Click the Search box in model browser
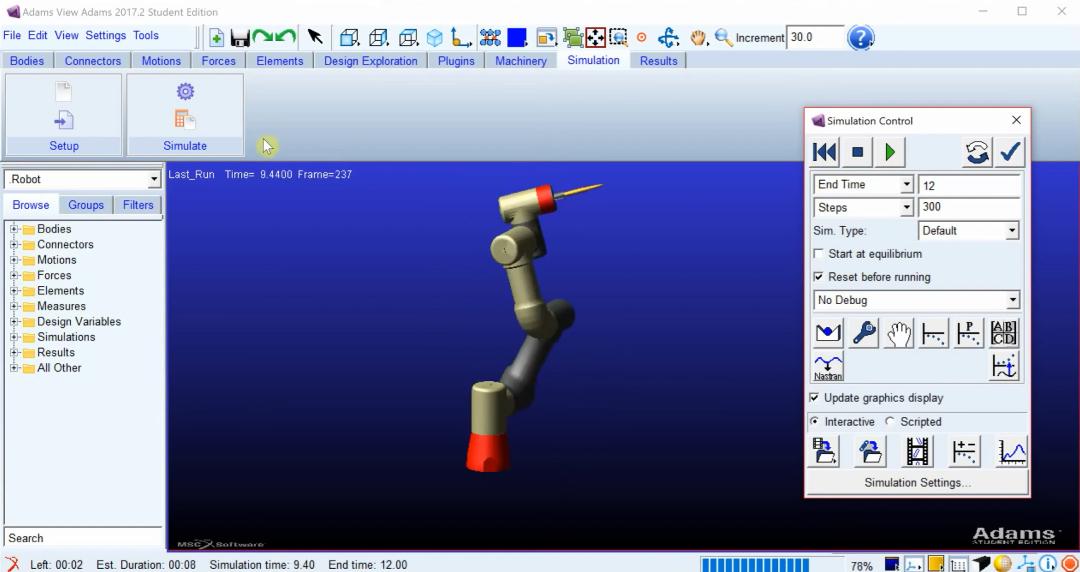This screenshot has height=572, width=1080. coord(83,538)
